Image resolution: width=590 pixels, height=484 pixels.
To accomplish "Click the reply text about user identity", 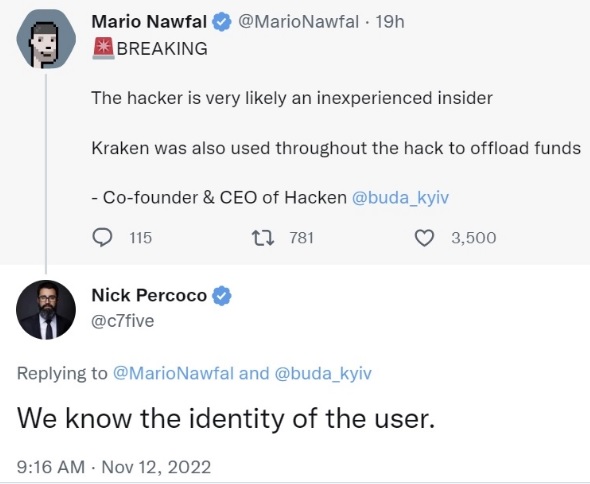I will pyautogui.click(x=226, y=419).
